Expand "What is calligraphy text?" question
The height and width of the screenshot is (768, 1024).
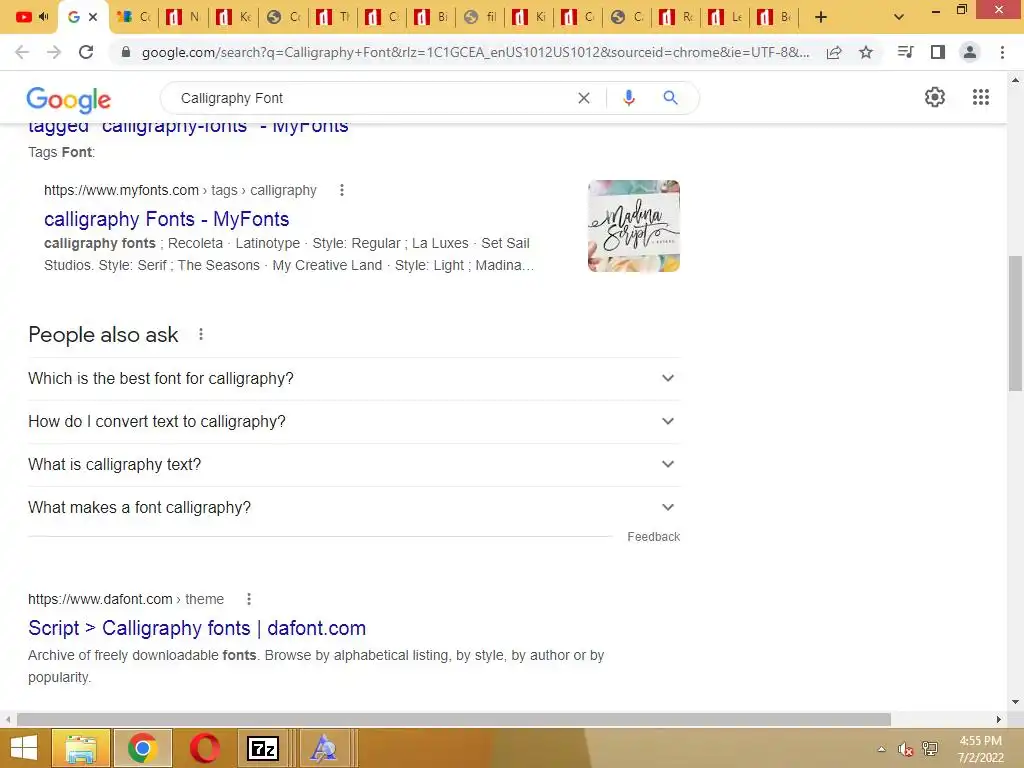click(x=354, y=464)
